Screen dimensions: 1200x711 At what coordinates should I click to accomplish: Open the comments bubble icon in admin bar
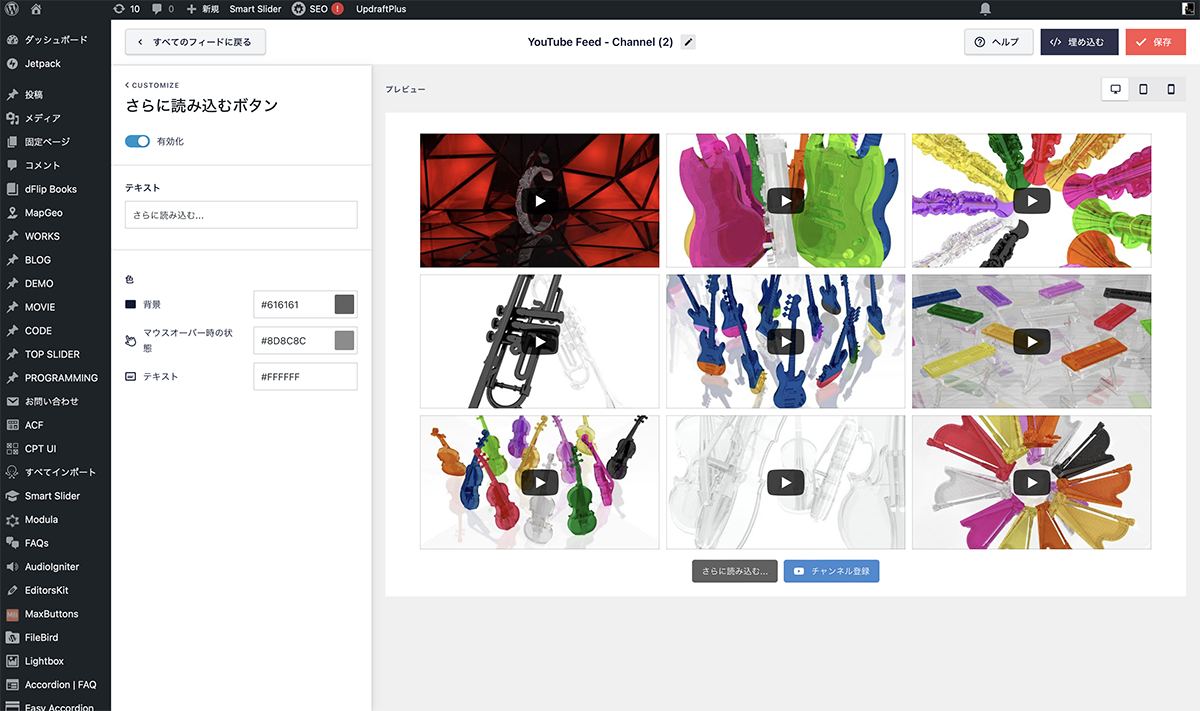162,9
